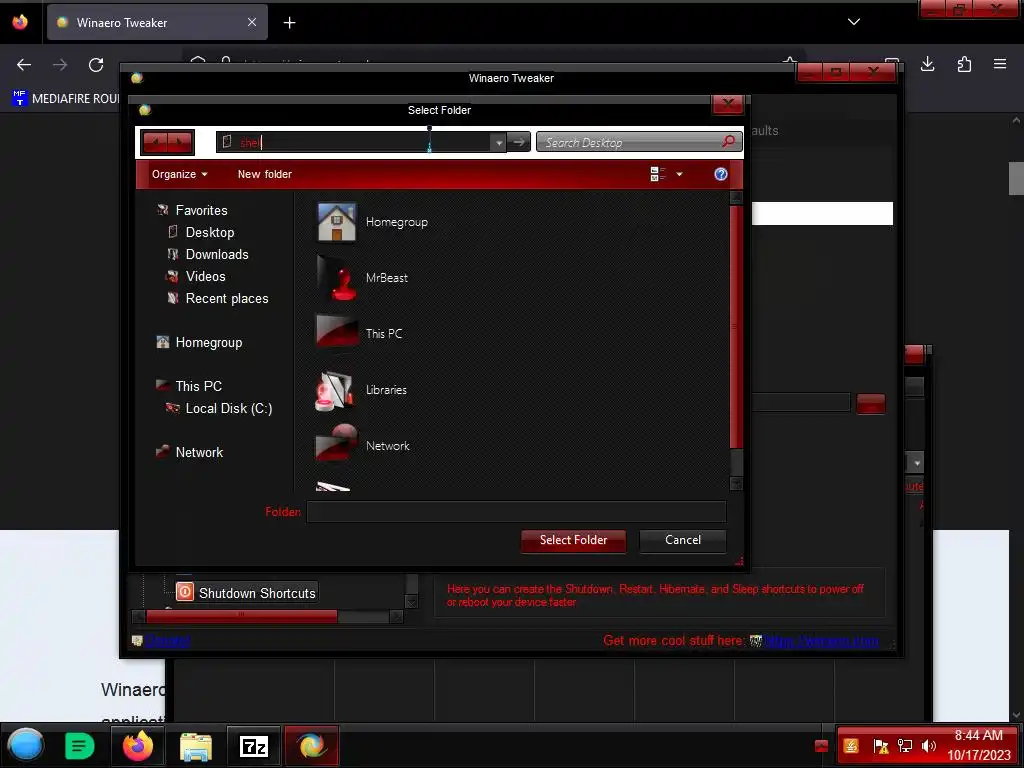This screenshot has width=1024, height=768.
Task: Select Local Disk (C:) in navigation pane
Action: click(229, 408)
